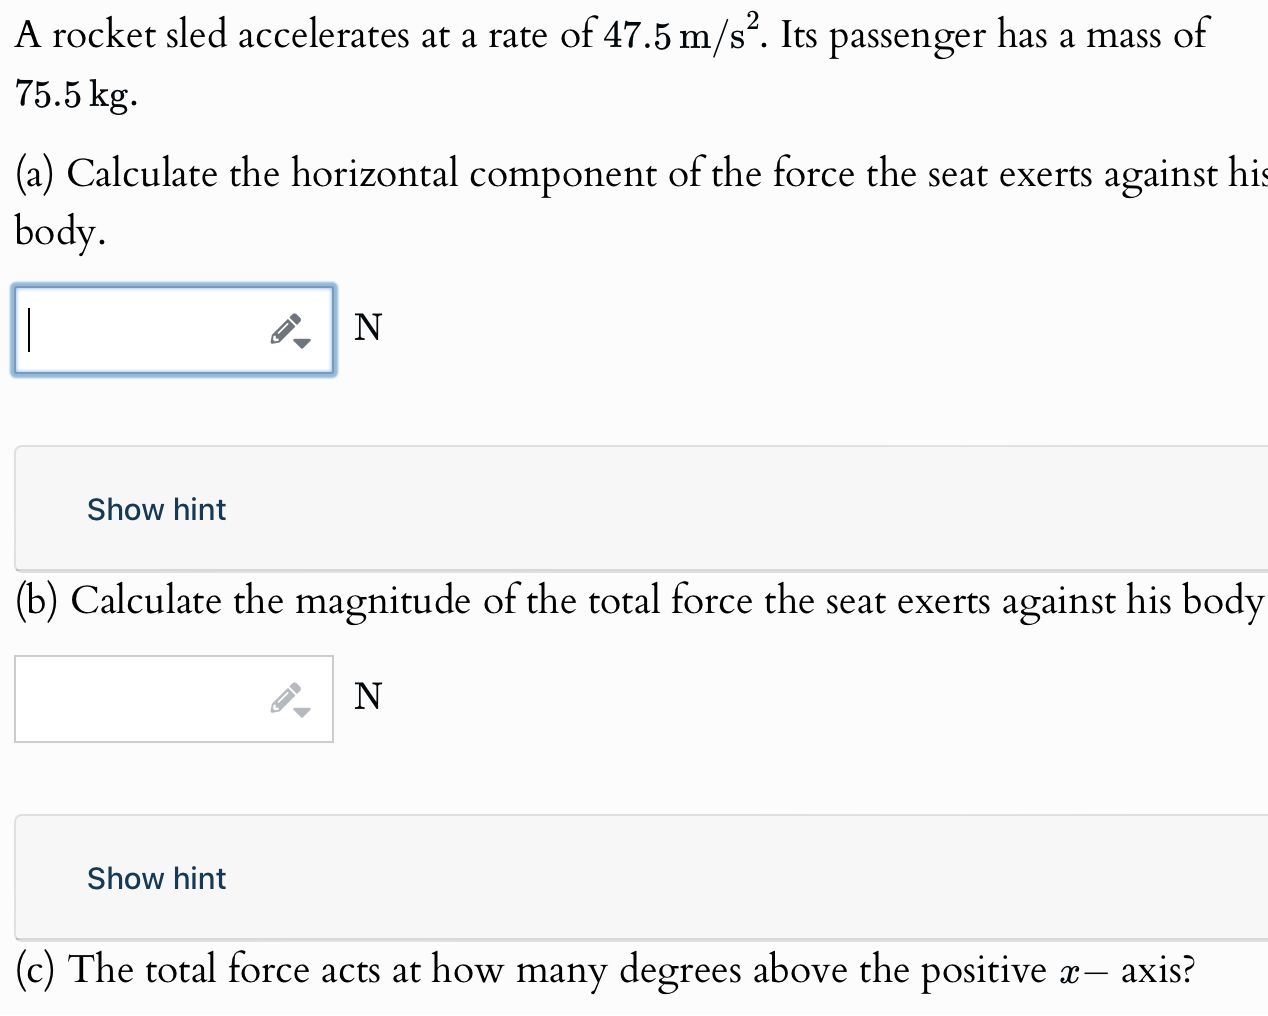Expand the hint panel above part (c)
Screen dimensions: 1268x1016
[x=641, y=877]
